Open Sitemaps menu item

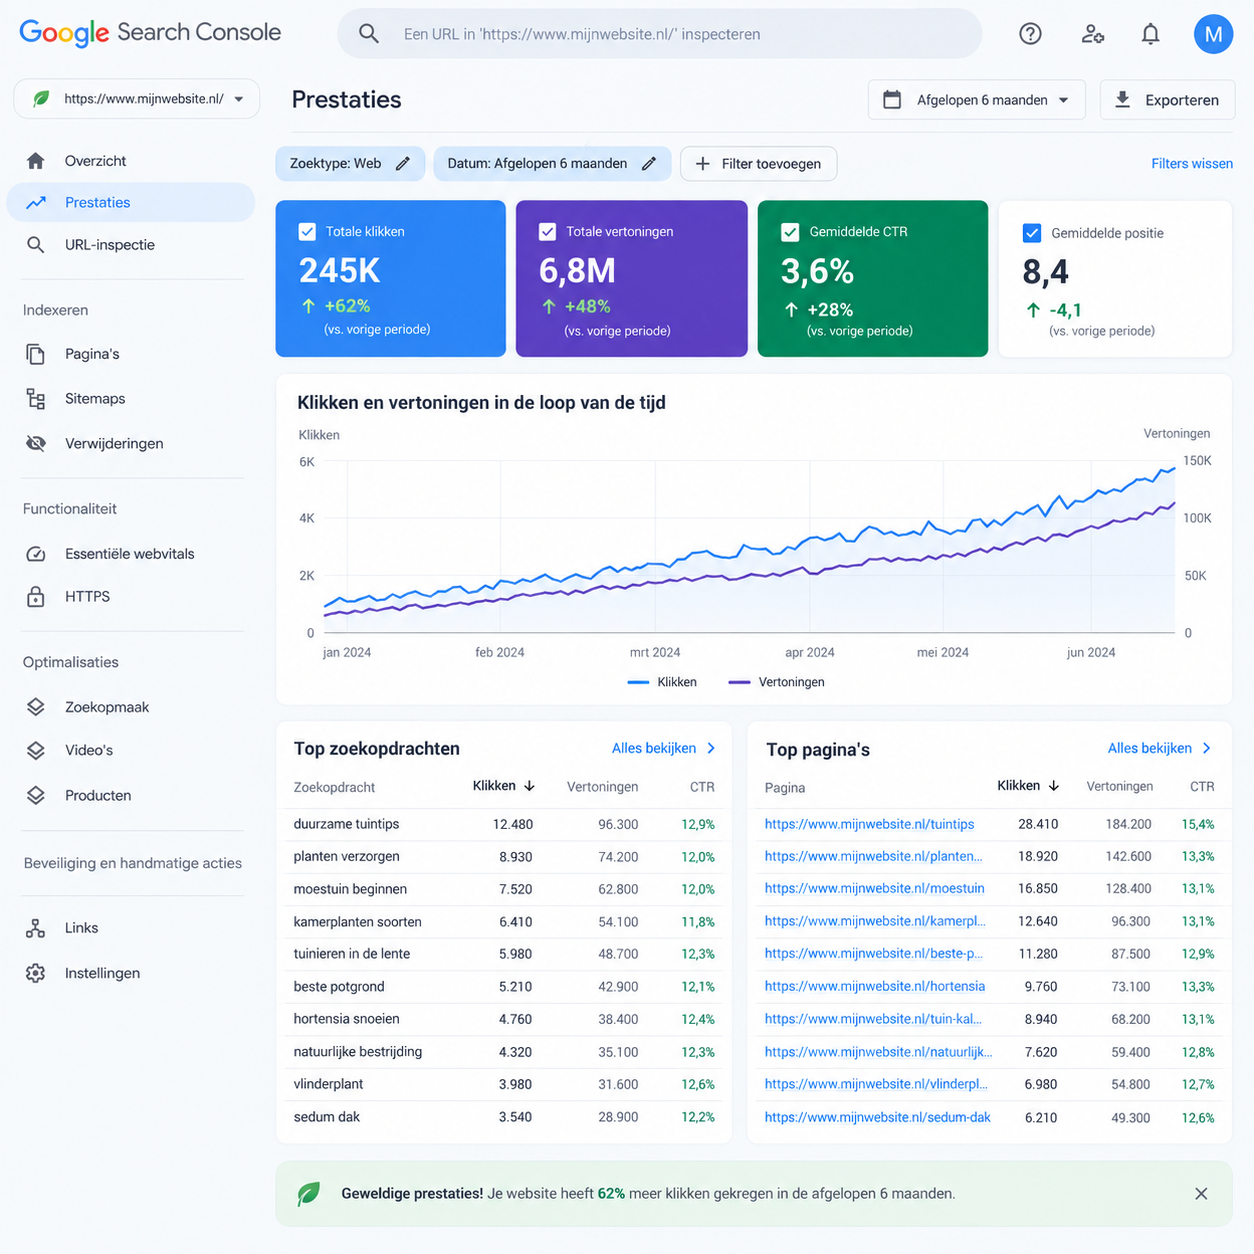point(130,399)
